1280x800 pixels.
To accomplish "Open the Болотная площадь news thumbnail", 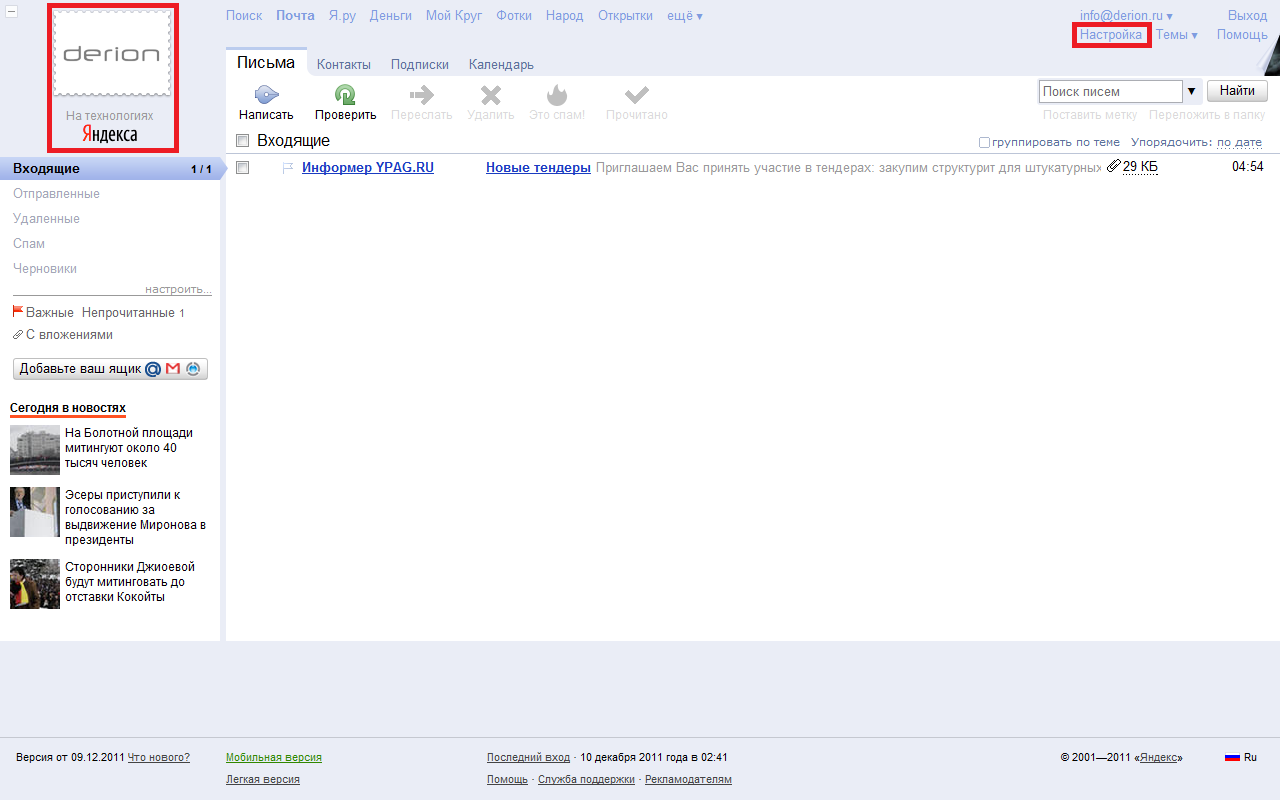I will click(35, 449).
